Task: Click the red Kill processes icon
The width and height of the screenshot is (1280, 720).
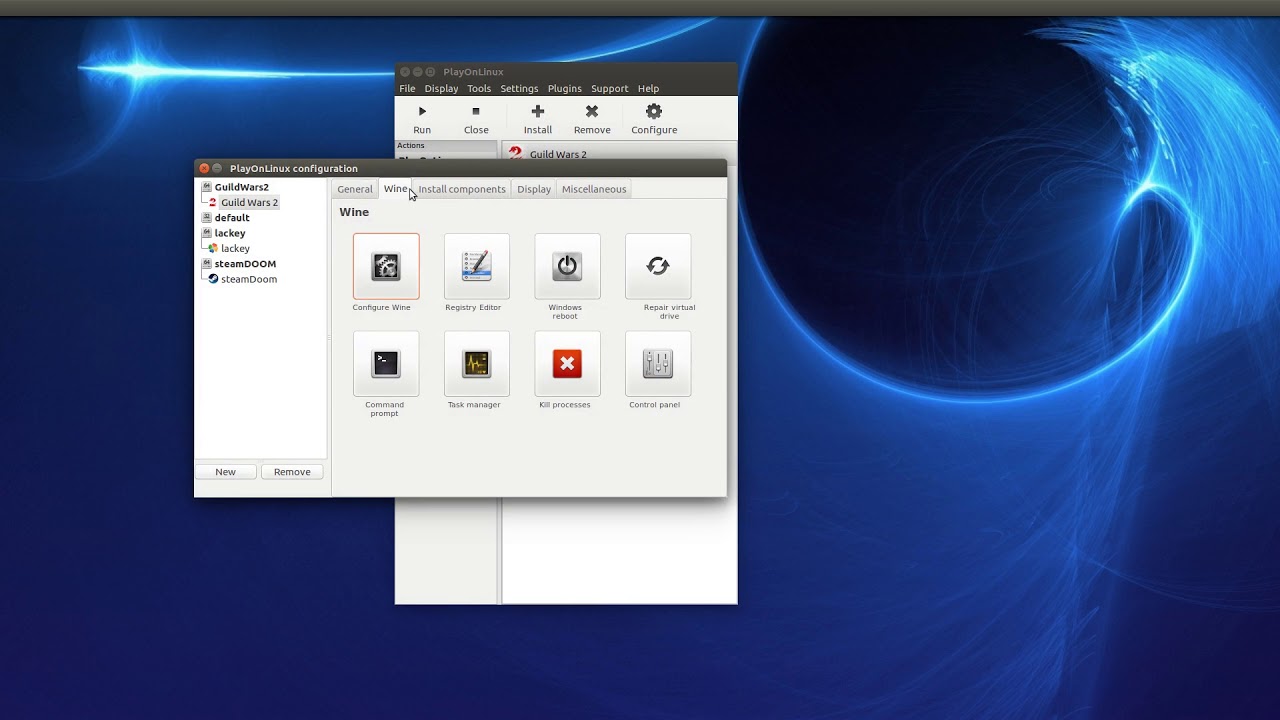Action: point(567,364)
